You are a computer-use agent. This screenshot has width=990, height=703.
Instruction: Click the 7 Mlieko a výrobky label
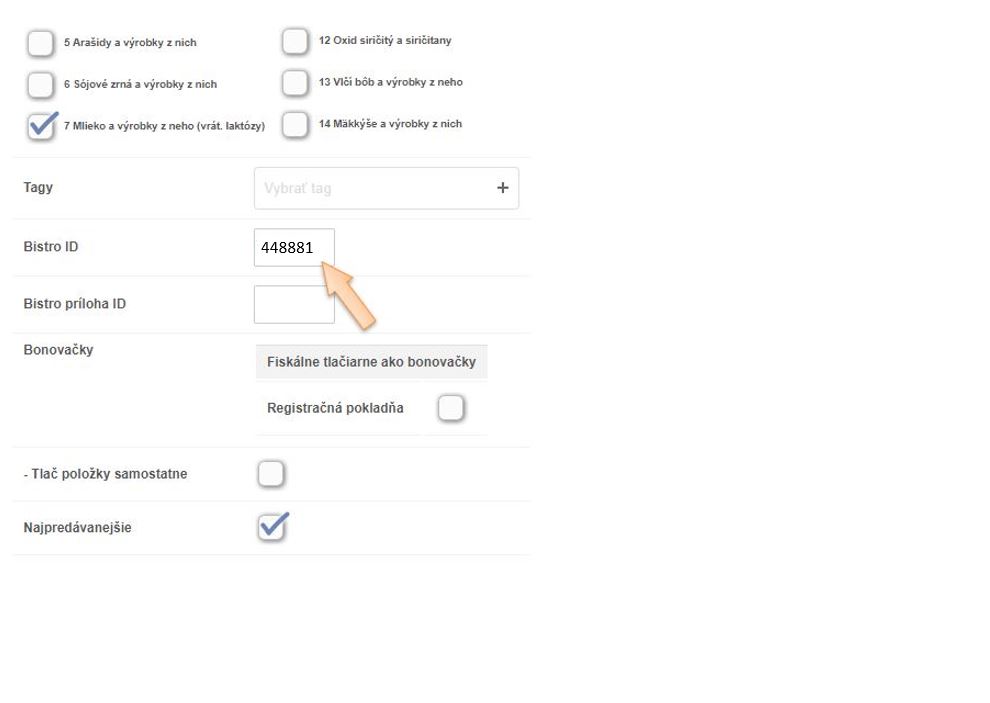click(x=164, y=126)
